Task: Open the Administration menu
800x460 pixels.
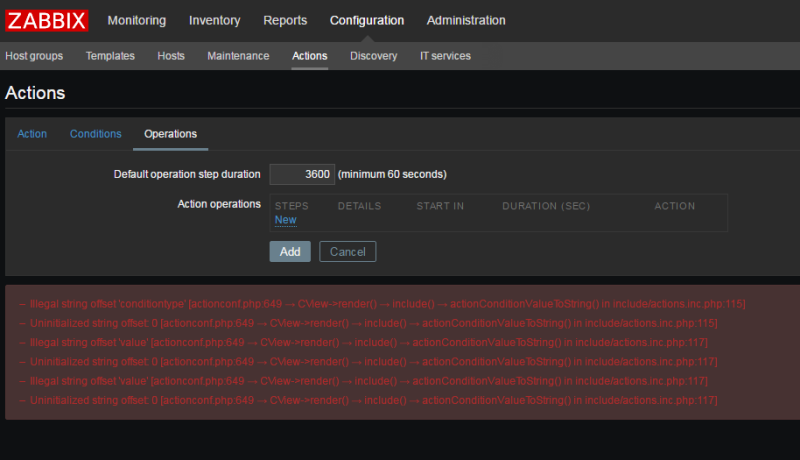Action: [x=466, y=20]
